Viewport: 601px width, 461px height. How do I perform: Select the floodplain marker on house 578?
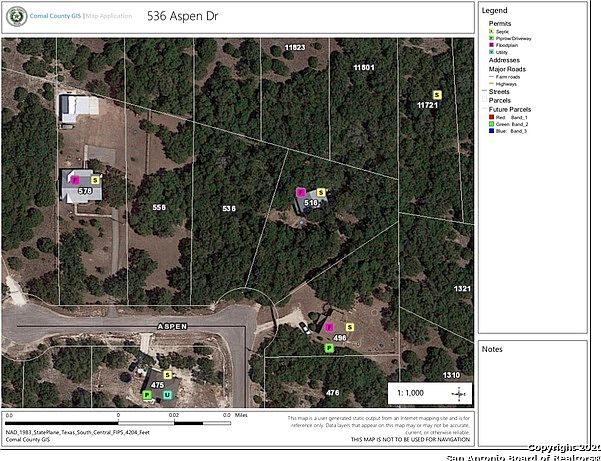click(x=75, y=180)
